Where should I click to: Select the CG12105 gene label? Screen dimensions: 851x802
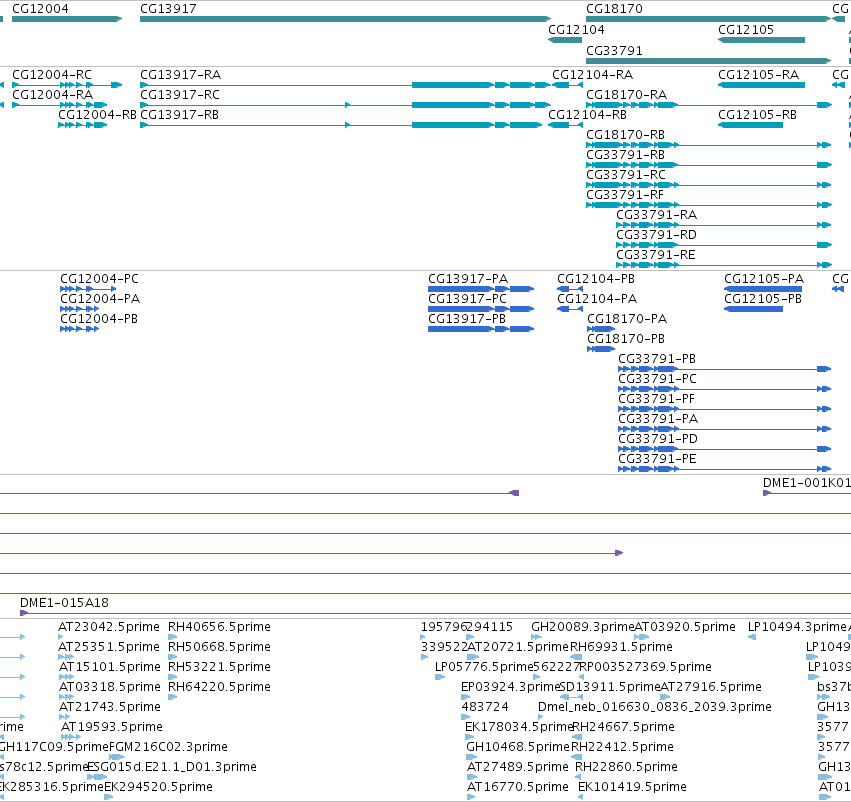pyautogui.click(x=746, y=30)
